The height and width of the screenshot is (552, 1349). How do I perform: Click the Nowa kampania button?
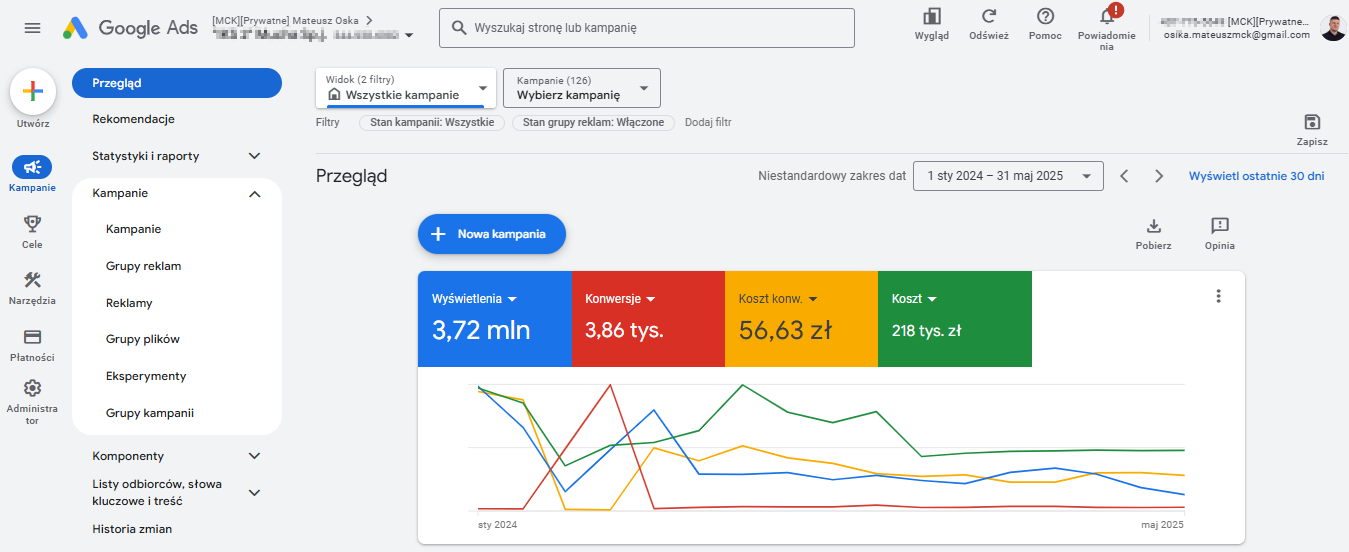click(x=491, y=234)
